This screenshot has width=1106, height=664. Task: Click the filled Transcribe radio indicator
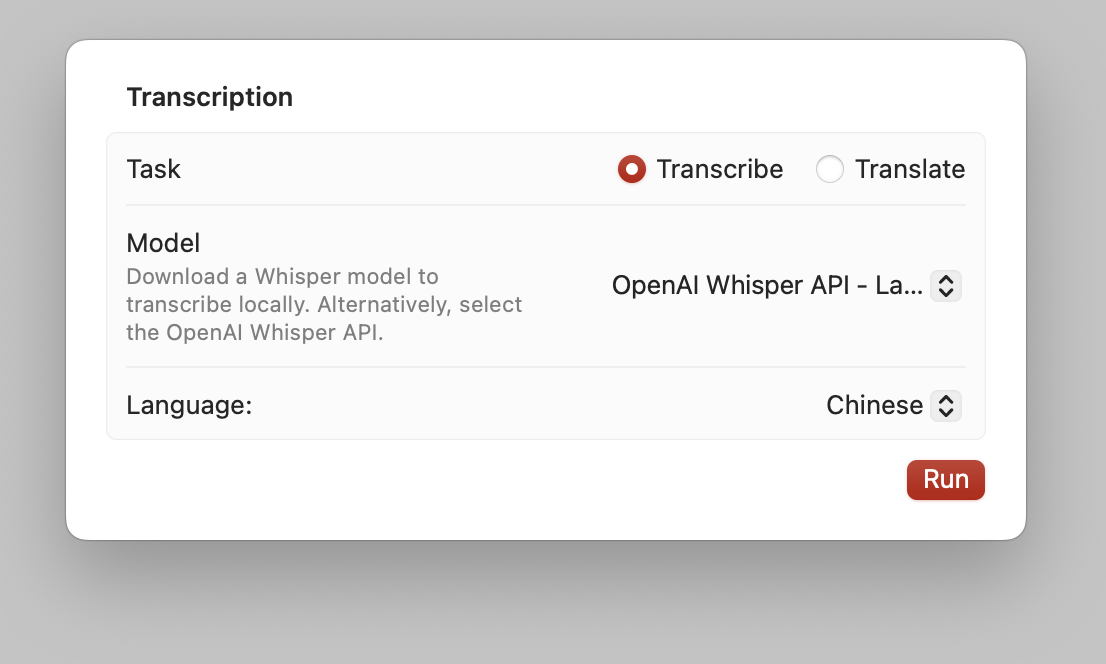point(632,169)
